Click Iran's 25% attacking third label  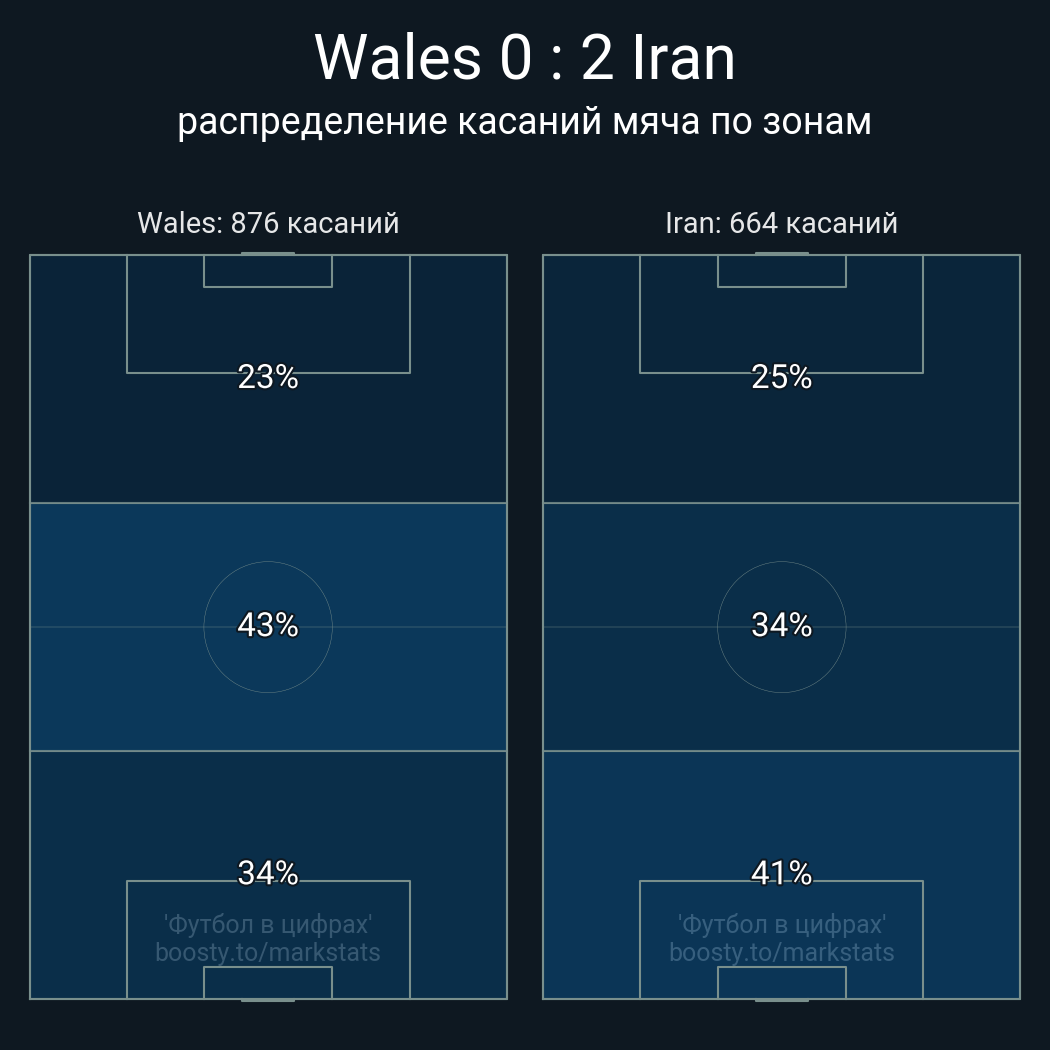[x=781, y=378]
